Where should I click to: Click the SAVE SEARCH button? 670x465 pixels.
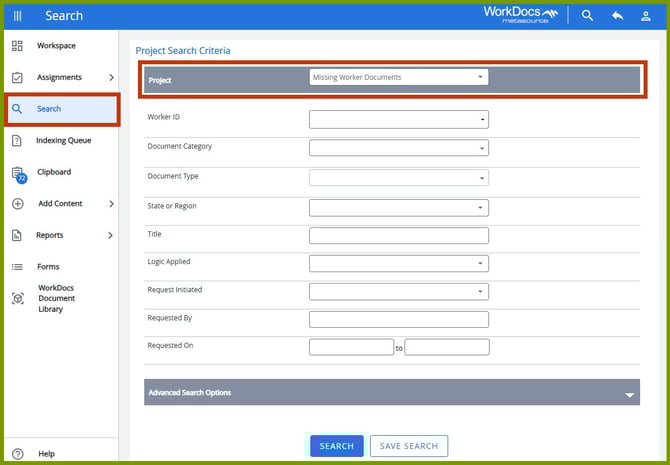click(409, 446)
